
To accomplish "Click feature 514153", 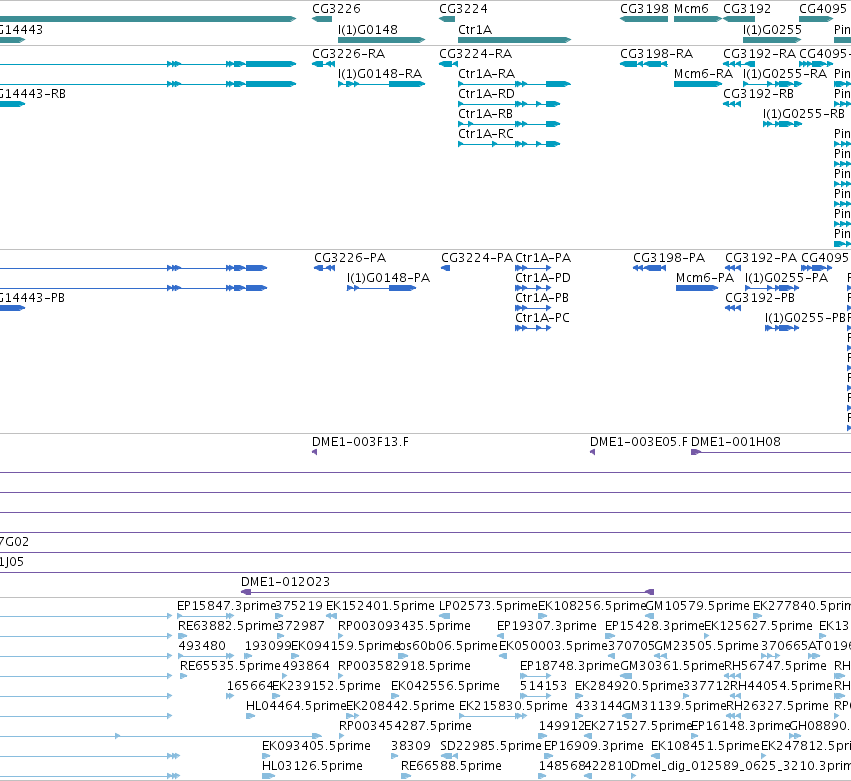I will pyautogui.click(x=543, y=686).
